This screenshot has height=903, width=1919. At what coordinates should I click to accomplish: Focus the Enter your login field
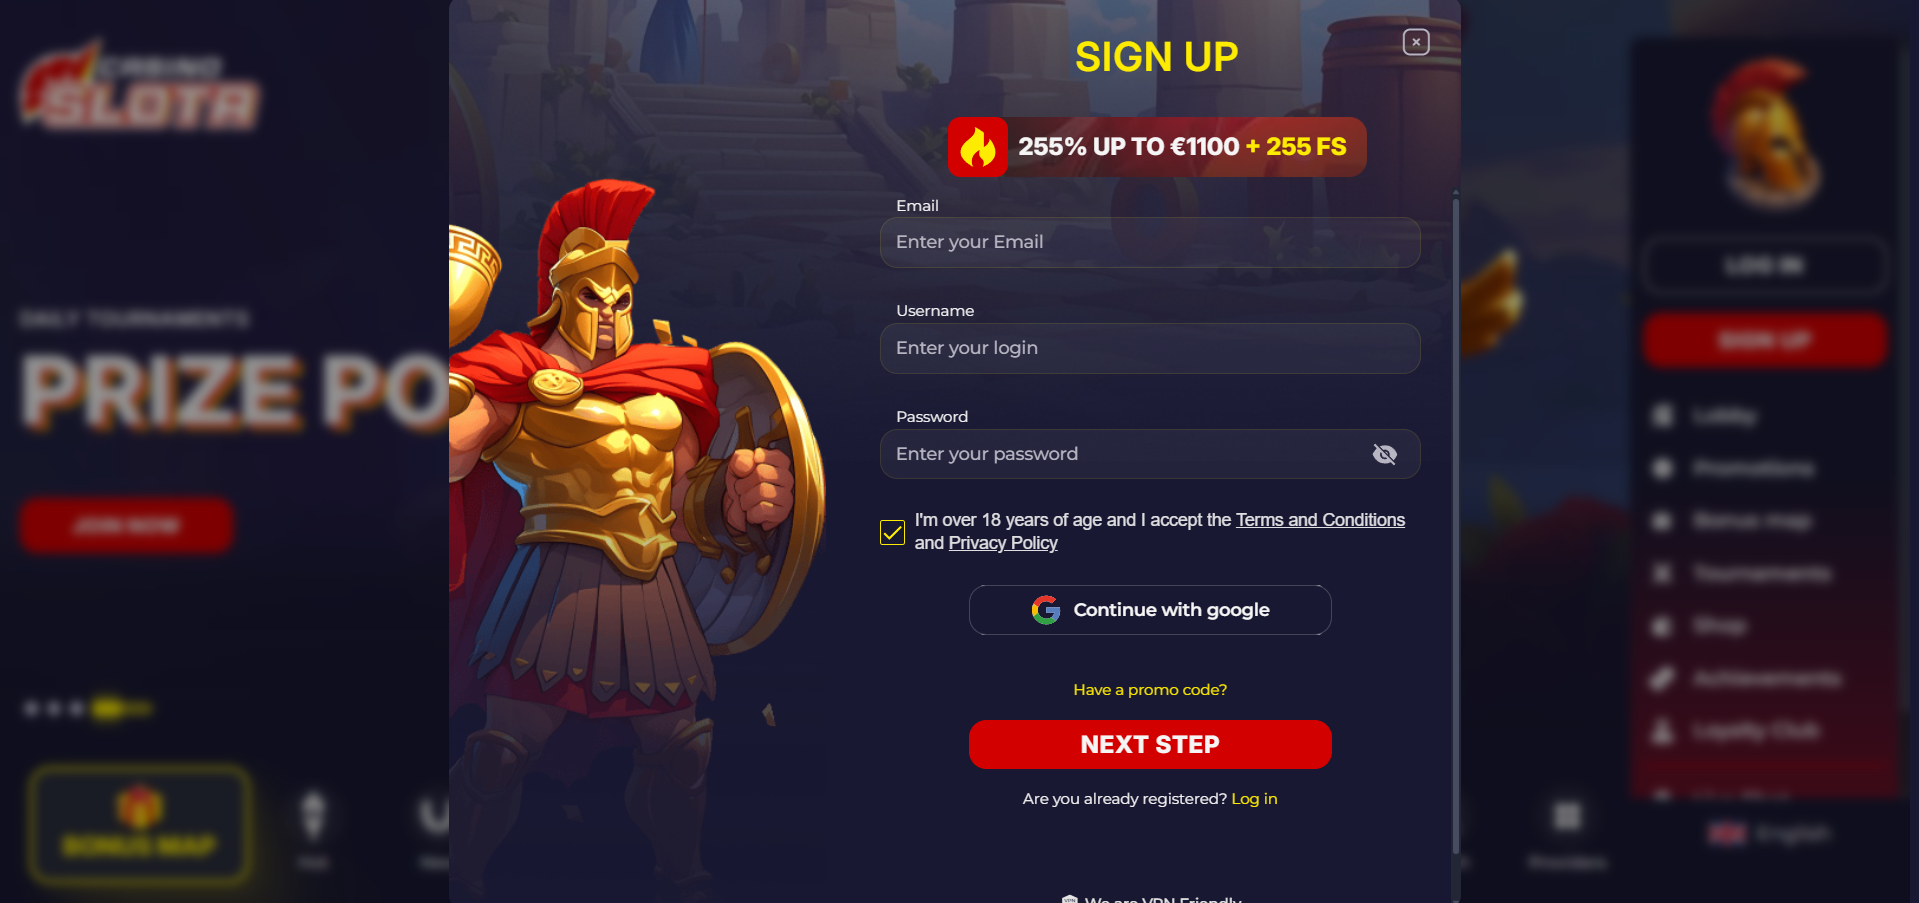pos(1150,348)
